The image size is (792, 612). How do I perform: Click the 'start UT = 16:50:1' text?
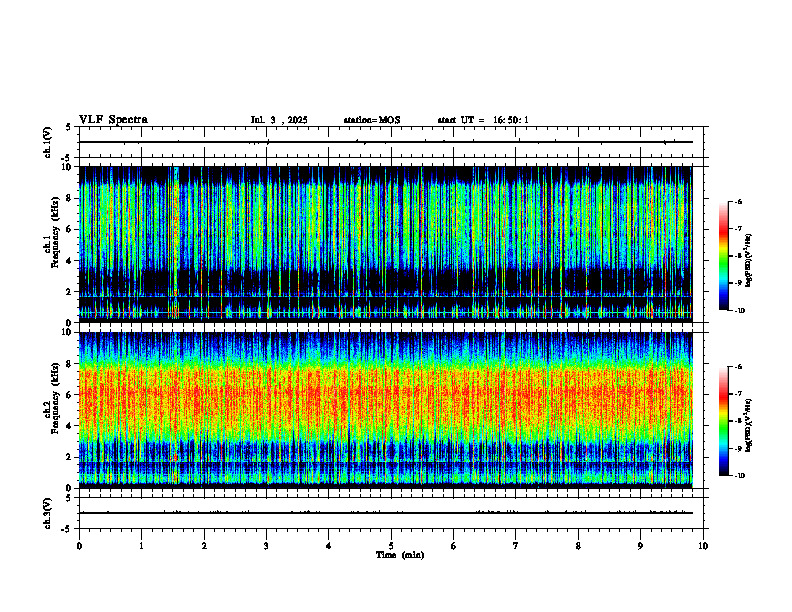click(483, 120)
